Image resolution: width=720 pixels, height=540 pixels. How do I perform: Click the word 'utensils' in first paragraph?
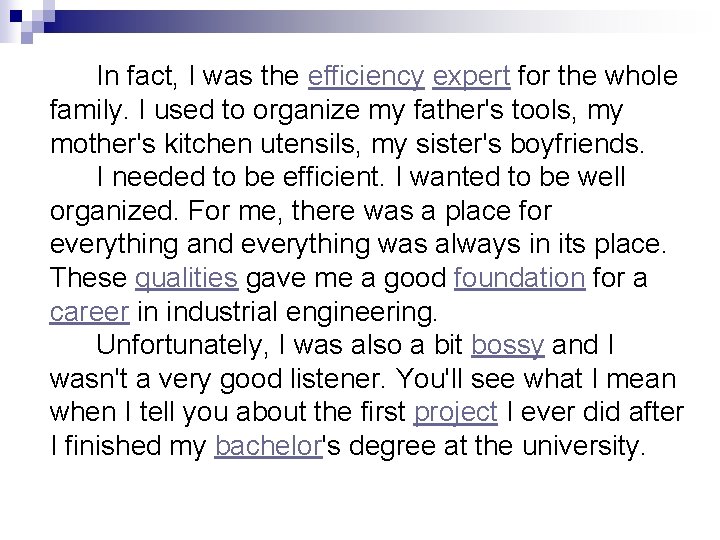pos(308,144)
